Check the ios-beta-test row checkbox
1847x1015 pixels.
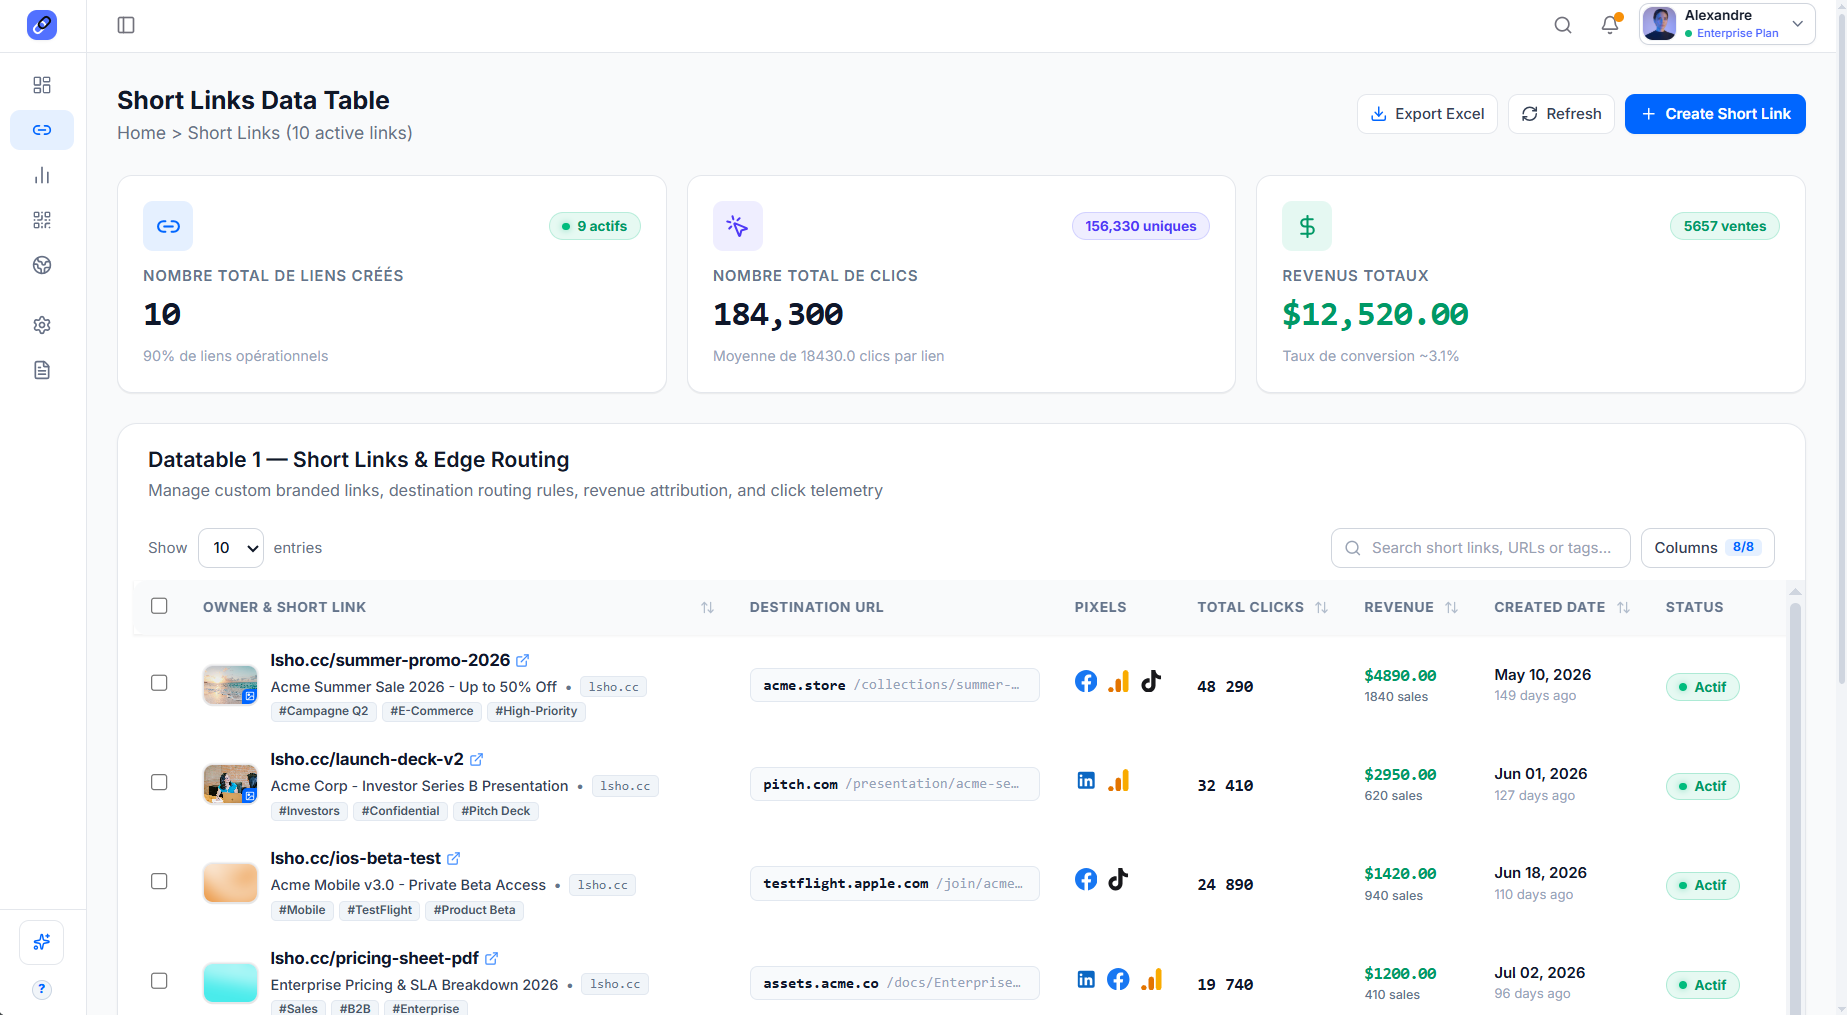159,881
